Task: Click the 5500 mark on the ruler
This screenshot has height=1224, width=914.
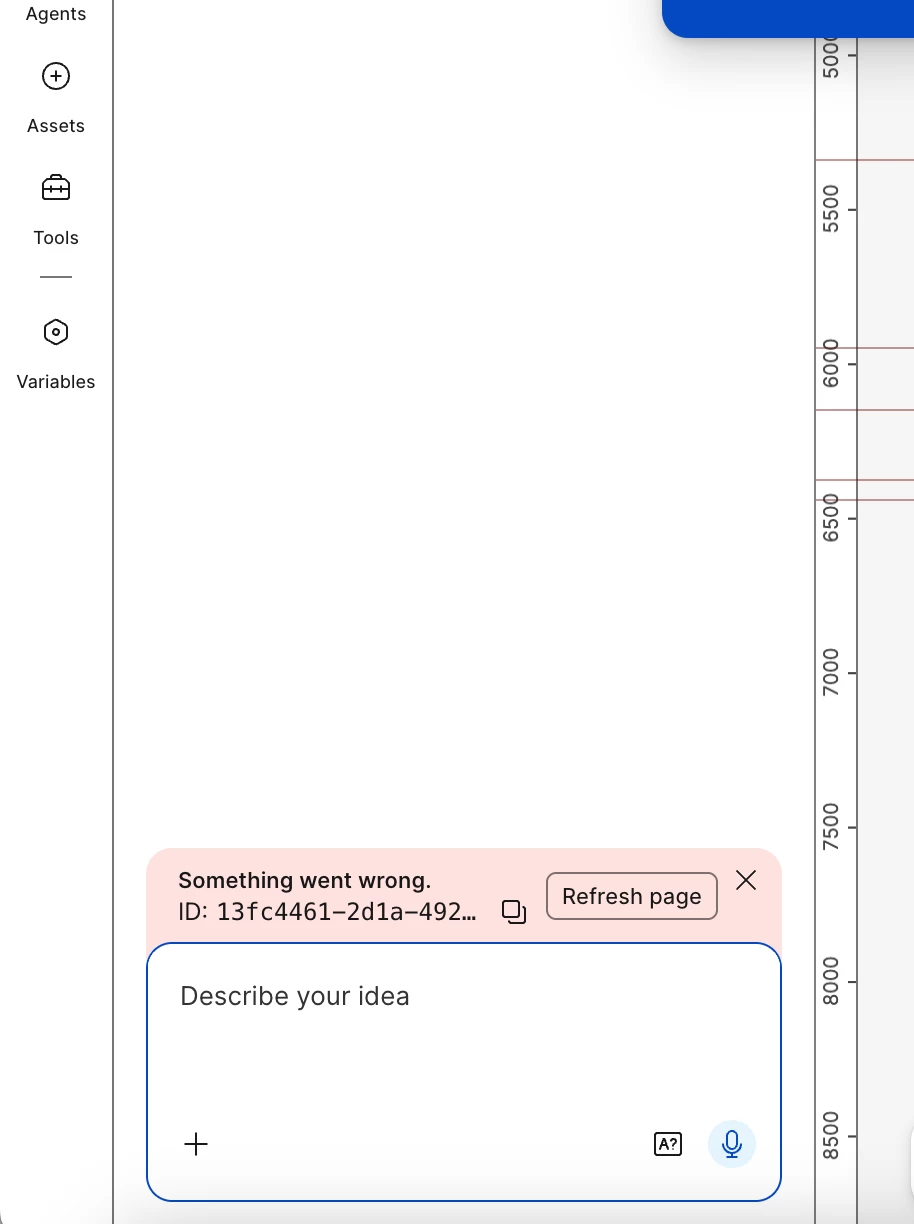Action: (x=831, y=209)
